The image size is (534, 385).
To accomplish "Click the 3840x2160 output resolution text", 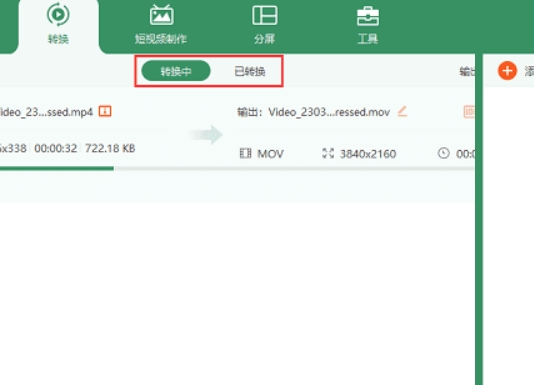I will click(368, 154).
